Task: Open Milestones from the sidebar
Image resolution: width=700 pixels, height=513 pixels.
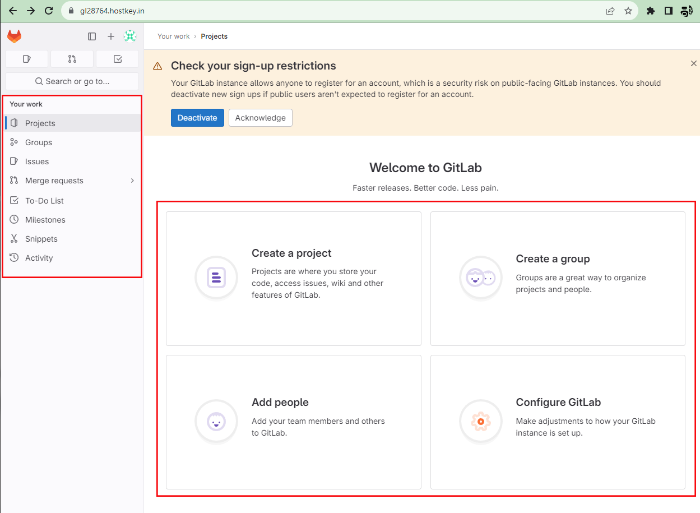Action: click(45, 220)
